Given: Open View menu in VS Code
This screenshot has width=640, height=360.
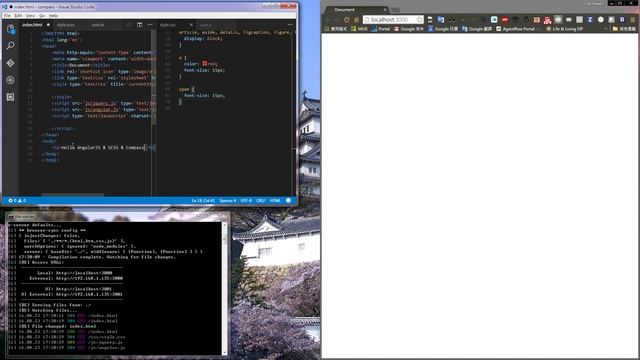Looking at the screenshot, I should tap(31, 16).
